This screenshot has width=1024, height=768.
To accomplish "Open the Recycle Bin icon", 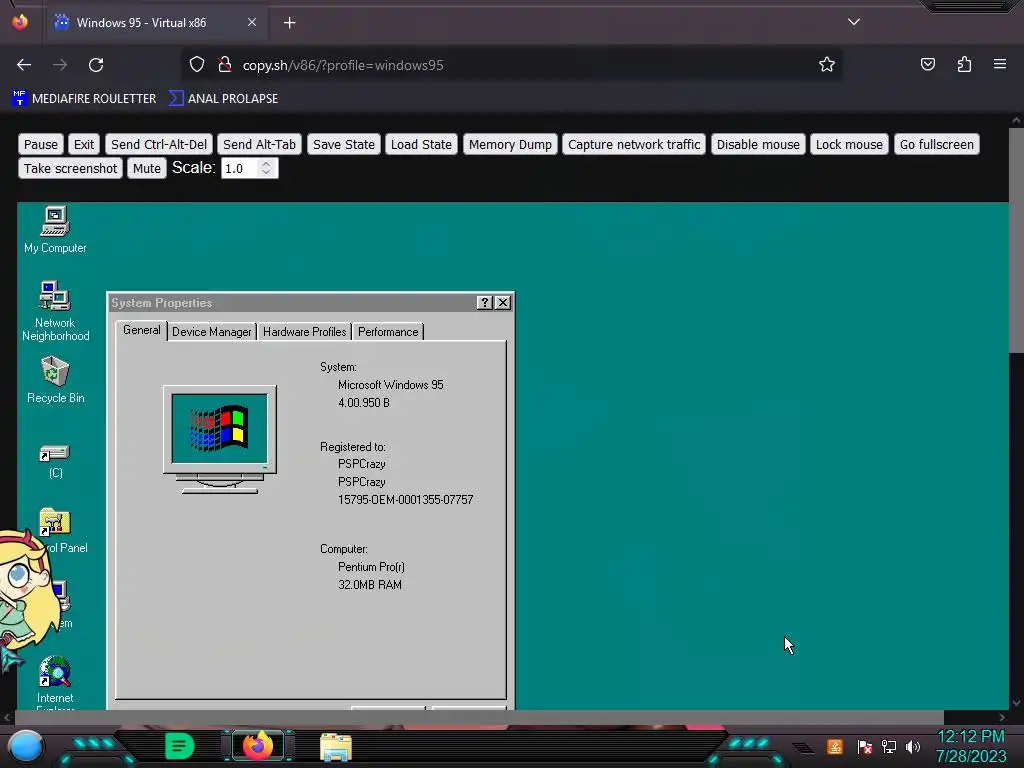I will click(55, 380).
